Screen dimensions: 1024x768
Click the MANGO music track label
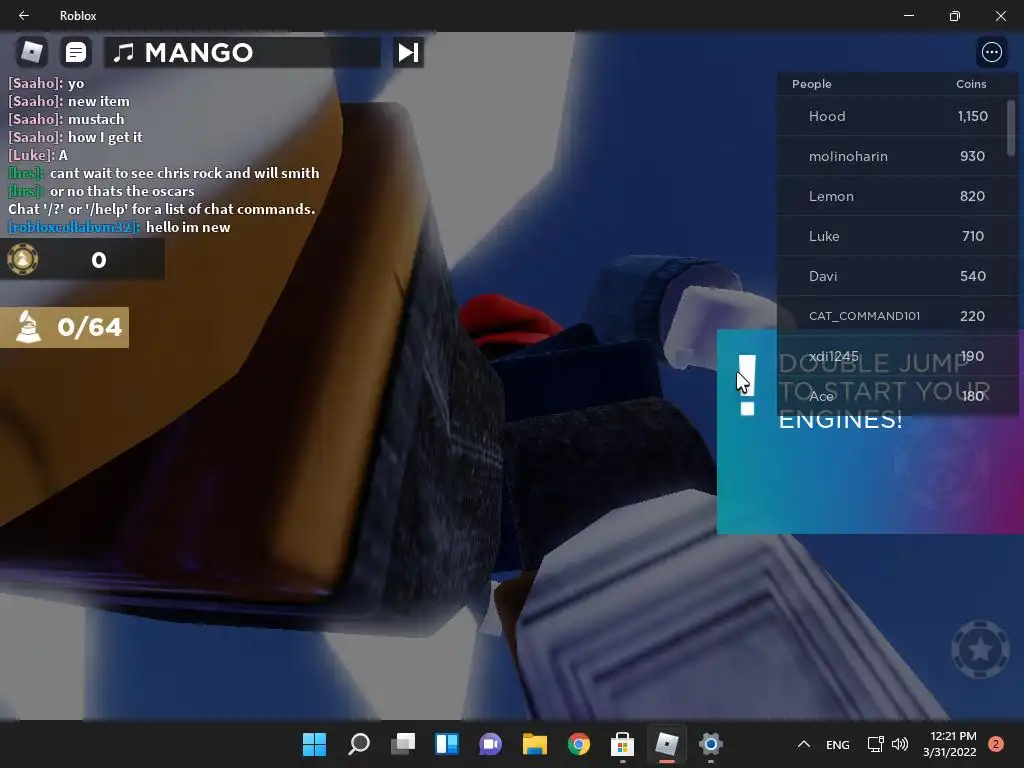[x=242, y=52]
